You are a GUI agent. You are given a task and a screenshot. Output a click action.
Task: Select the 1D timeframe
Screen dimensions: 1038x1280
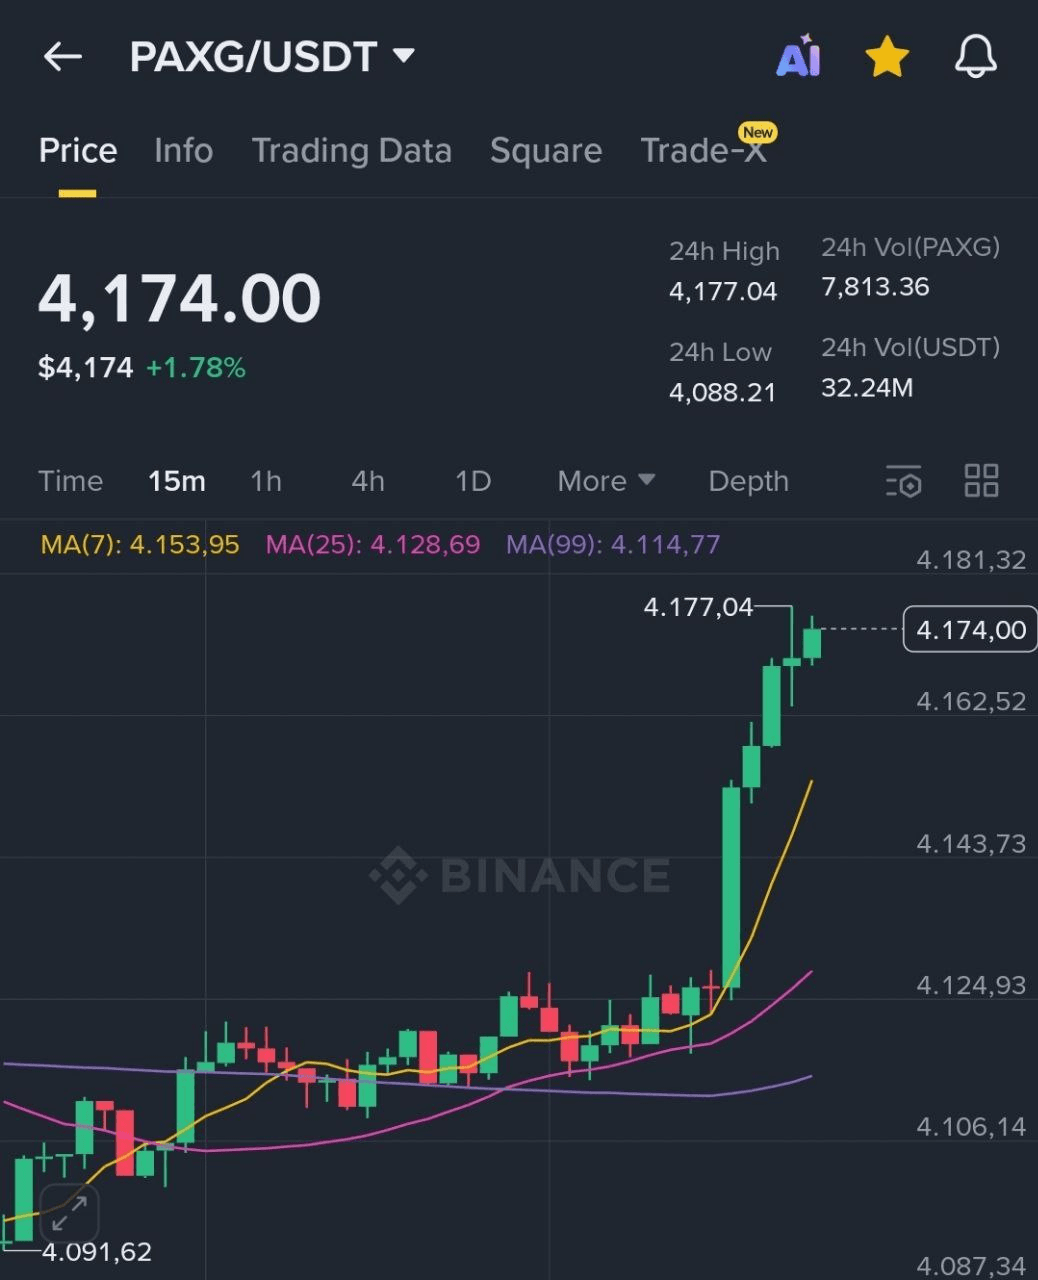tap(471, 481)
